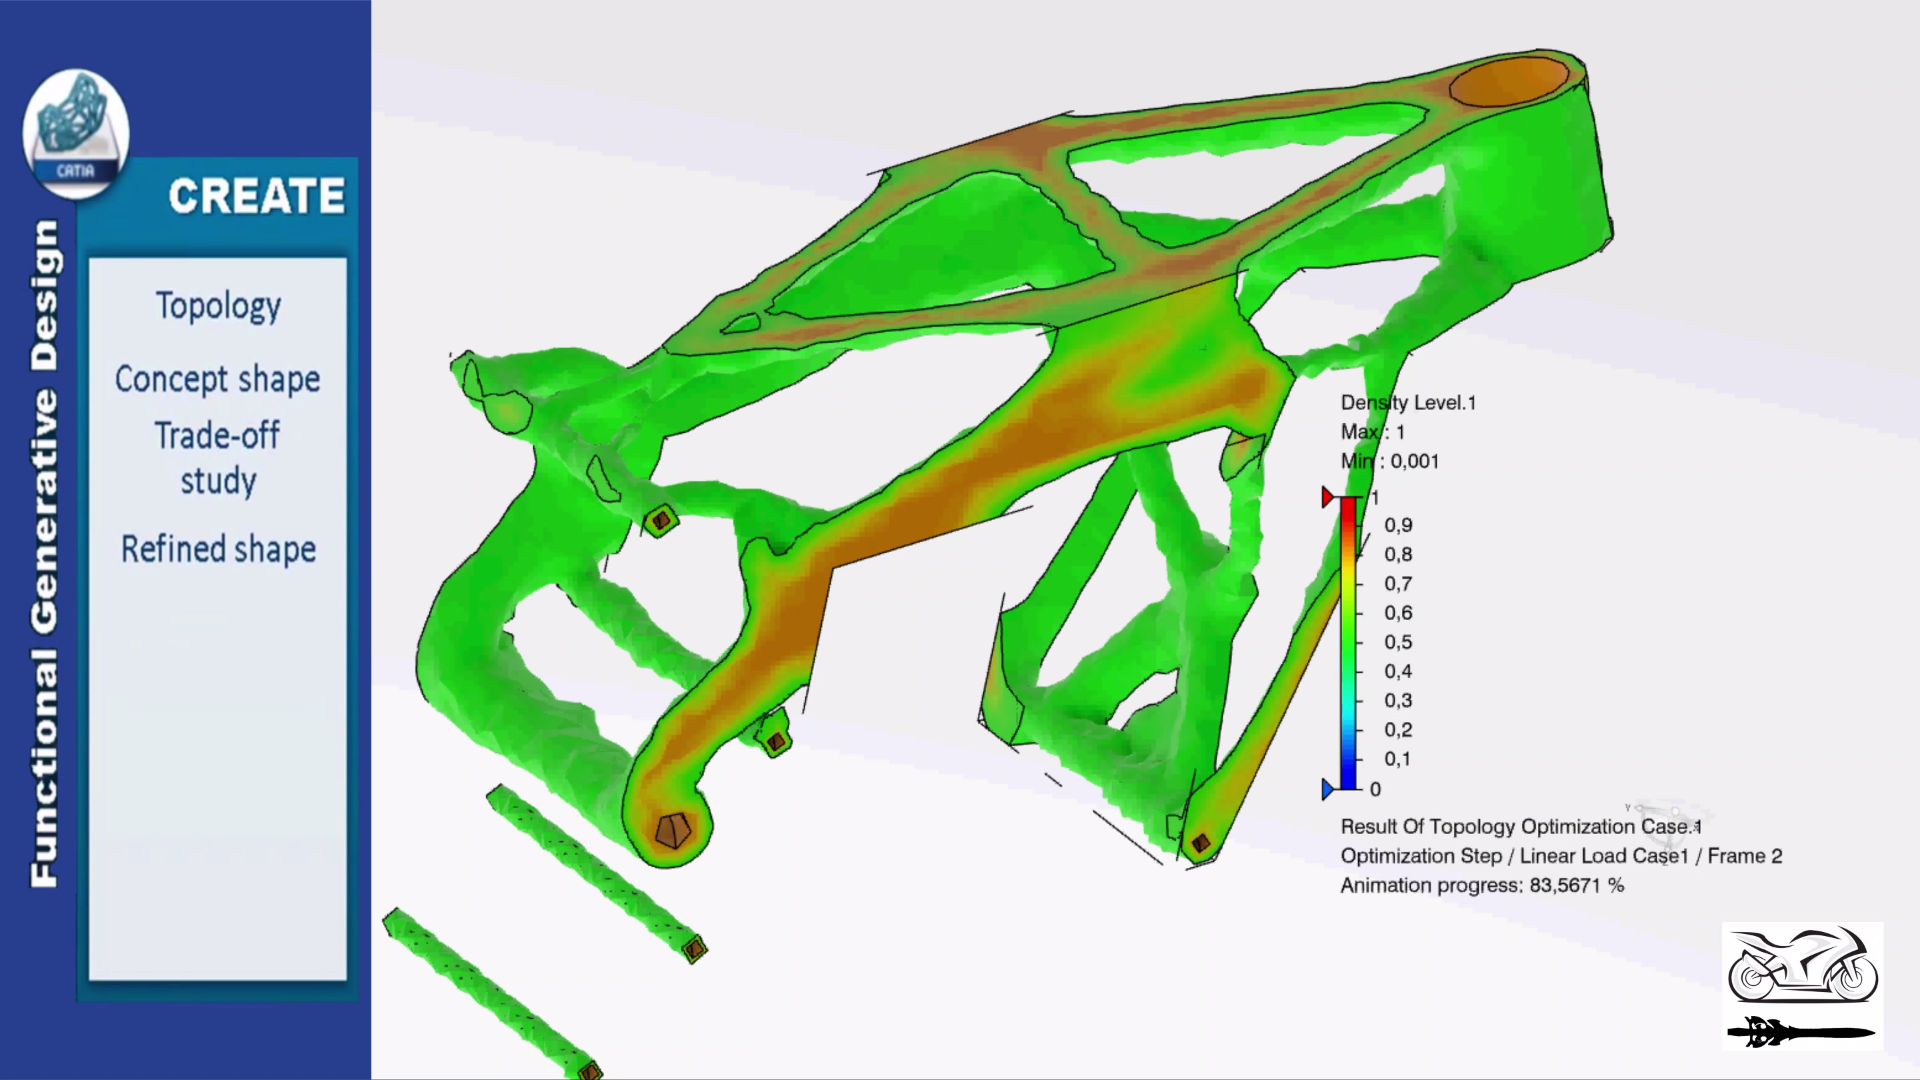Click the red maximum marker on legend
This screenshot has height=1080, width=1920.
pos(1328,497)
